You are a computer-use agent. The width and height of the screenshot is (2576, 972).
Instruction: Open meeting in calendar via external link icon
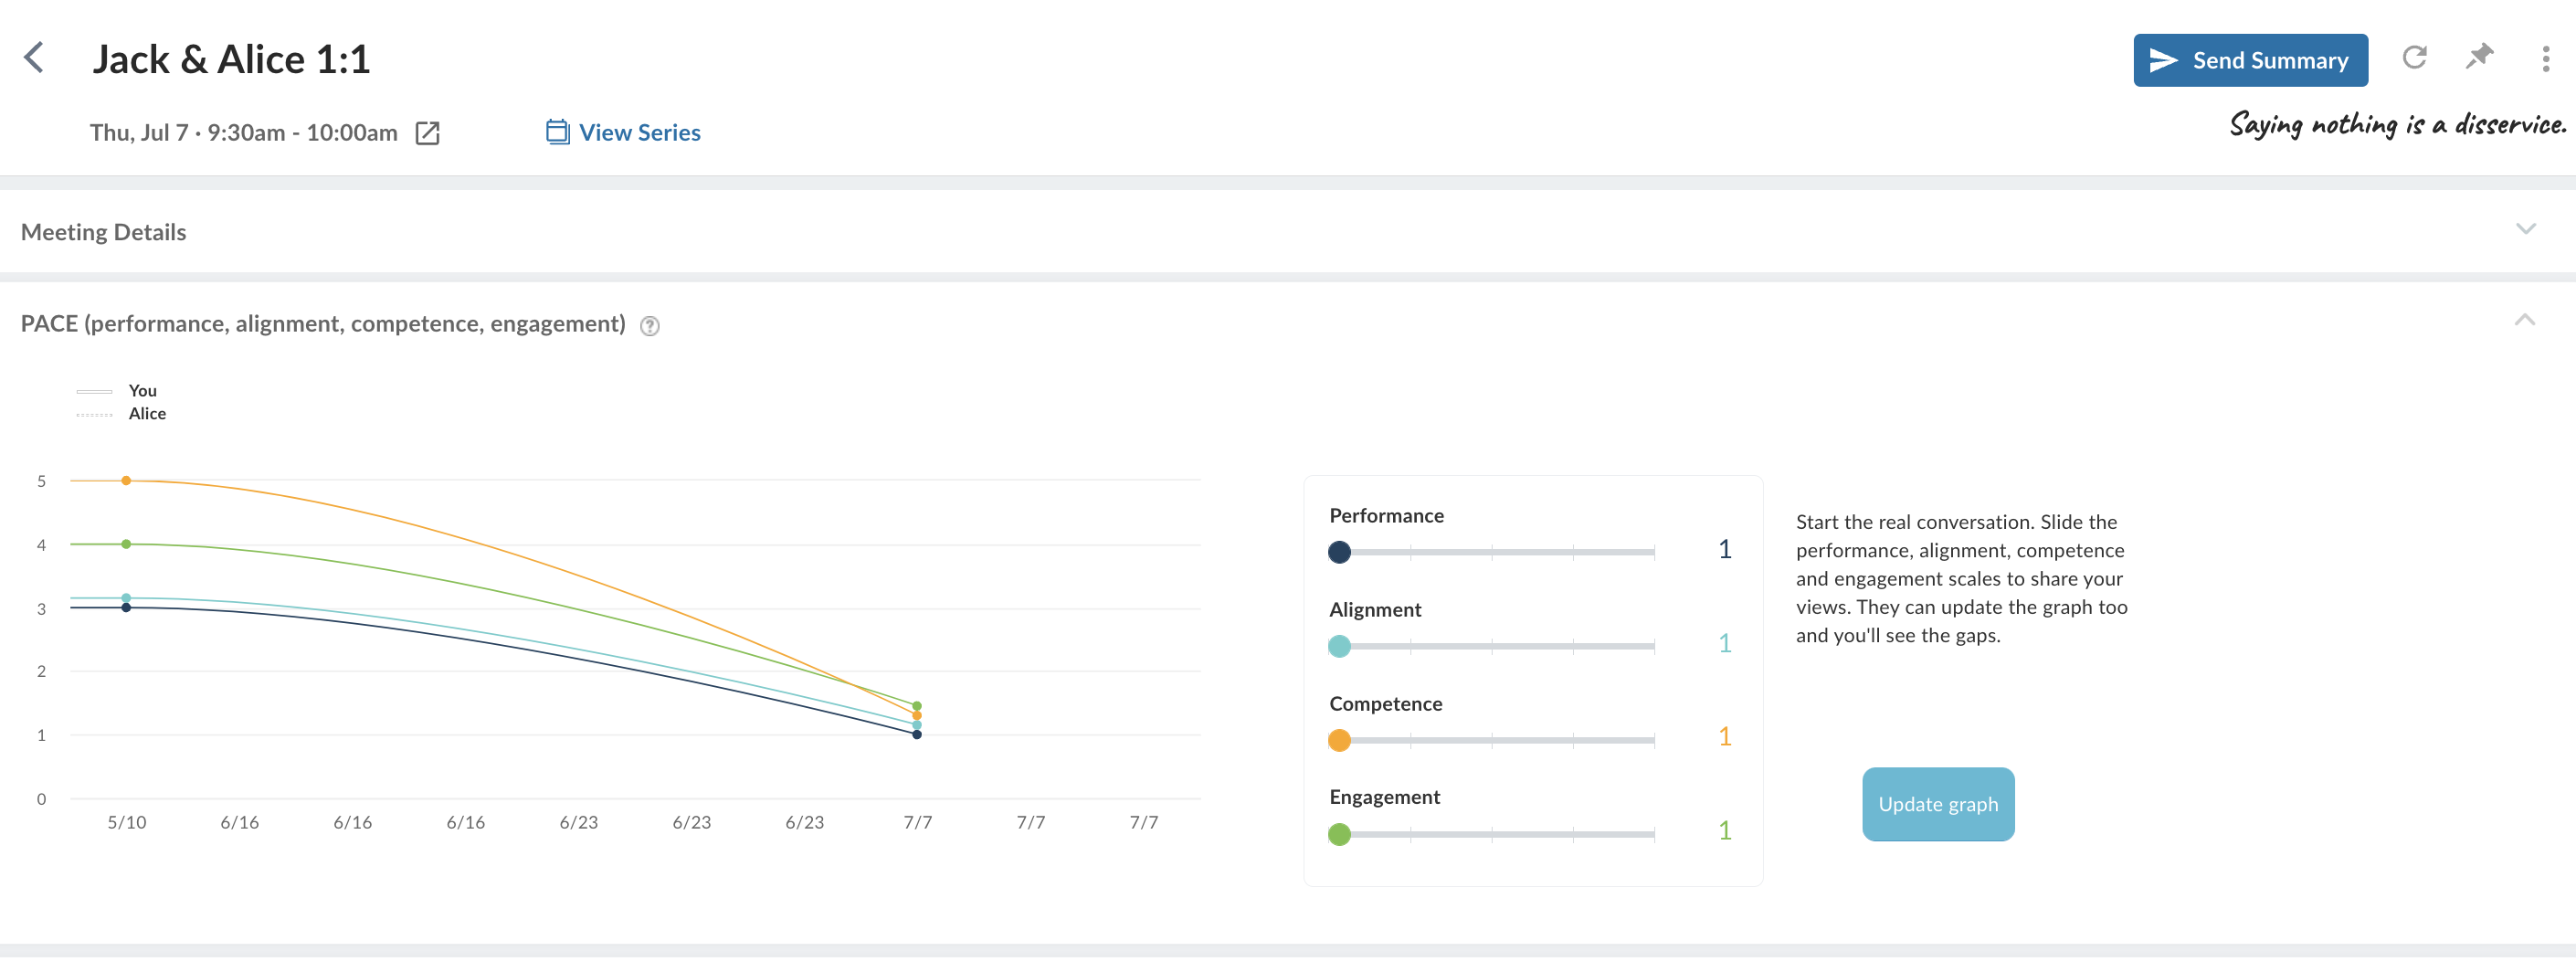pyautogui.click(x=427, y=133)
